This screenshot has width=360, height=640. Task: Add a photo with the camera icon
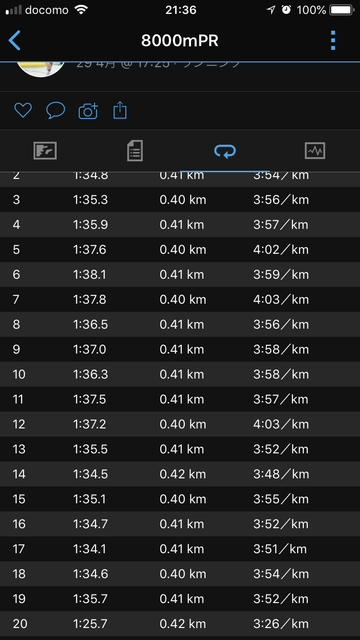(88, 111)
